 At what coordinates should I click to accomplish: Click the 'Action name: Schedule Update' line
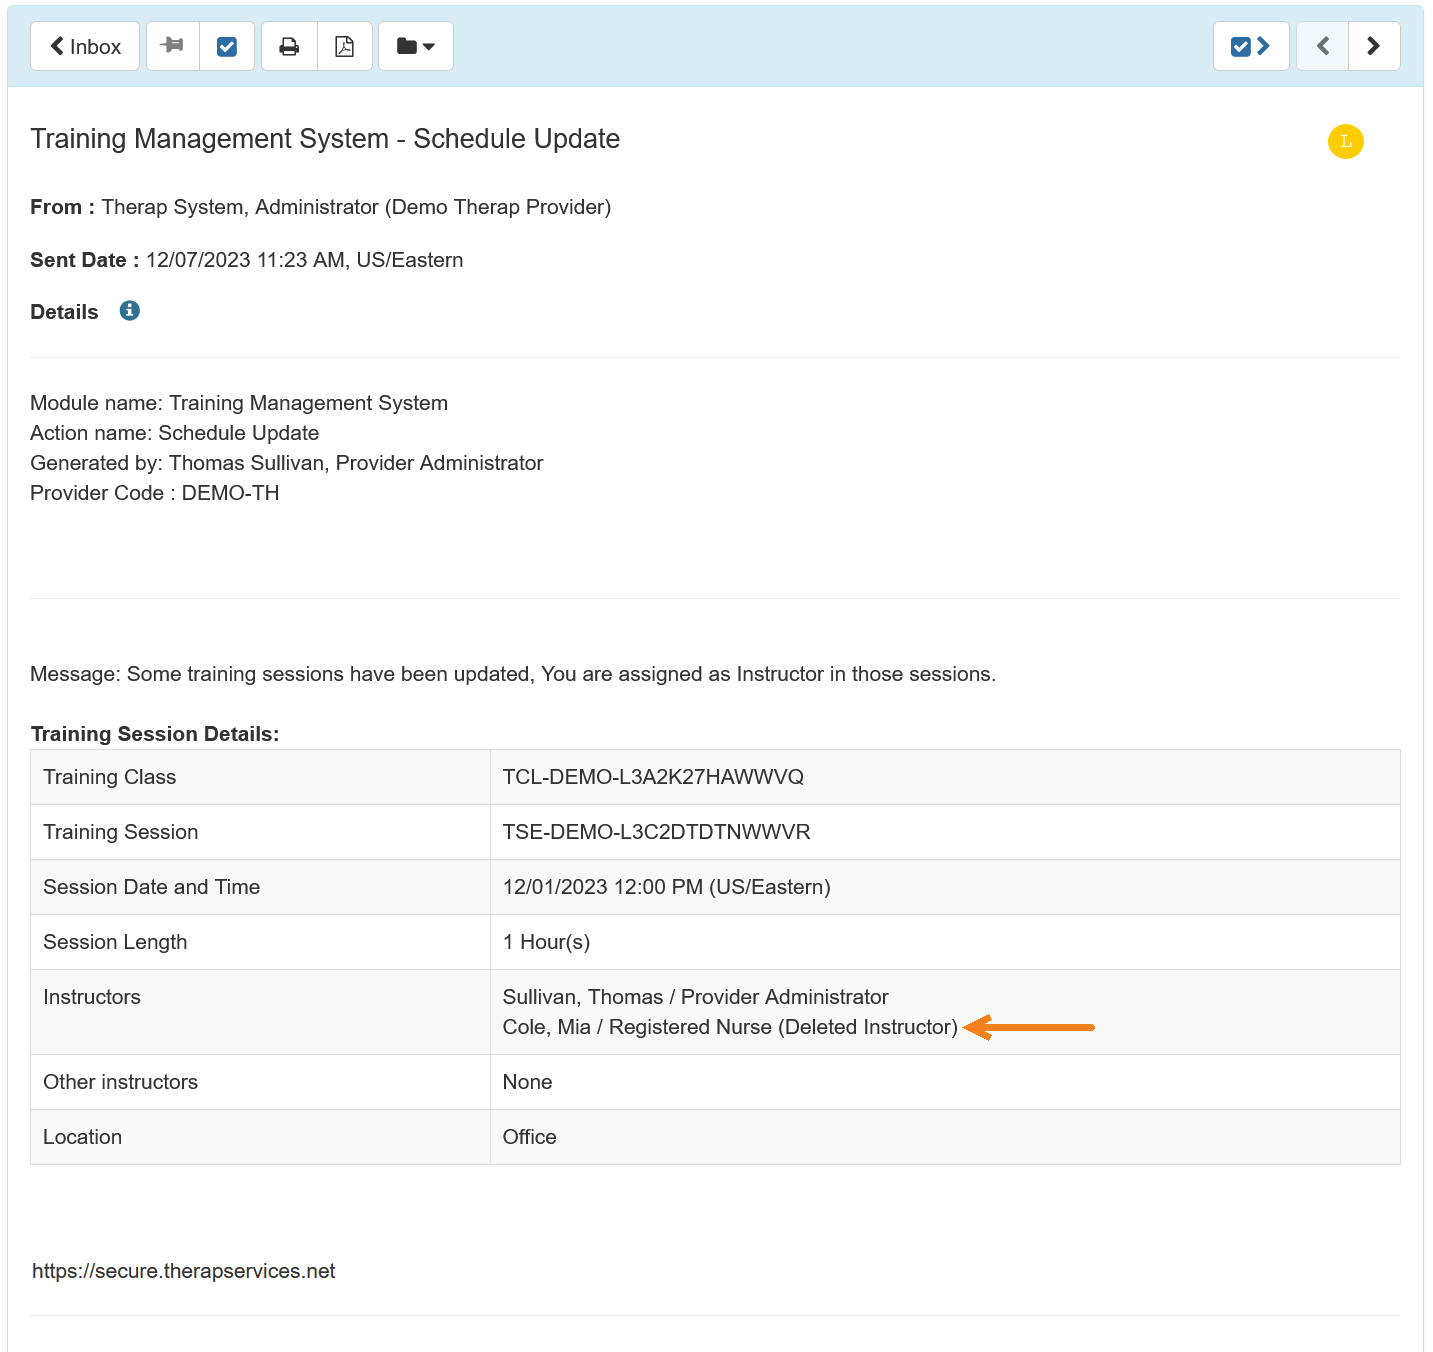[175, 433]
